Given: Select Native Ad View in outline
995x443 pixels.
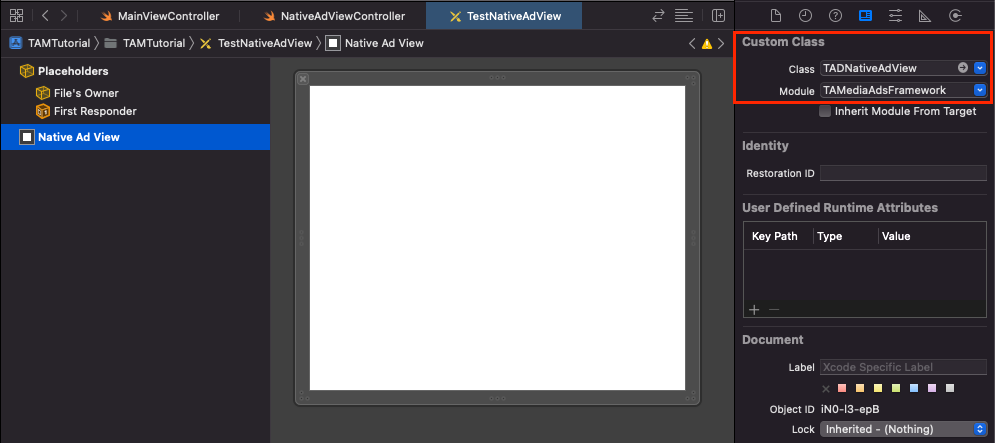Looking at the screenshot, I should (135, 137).
